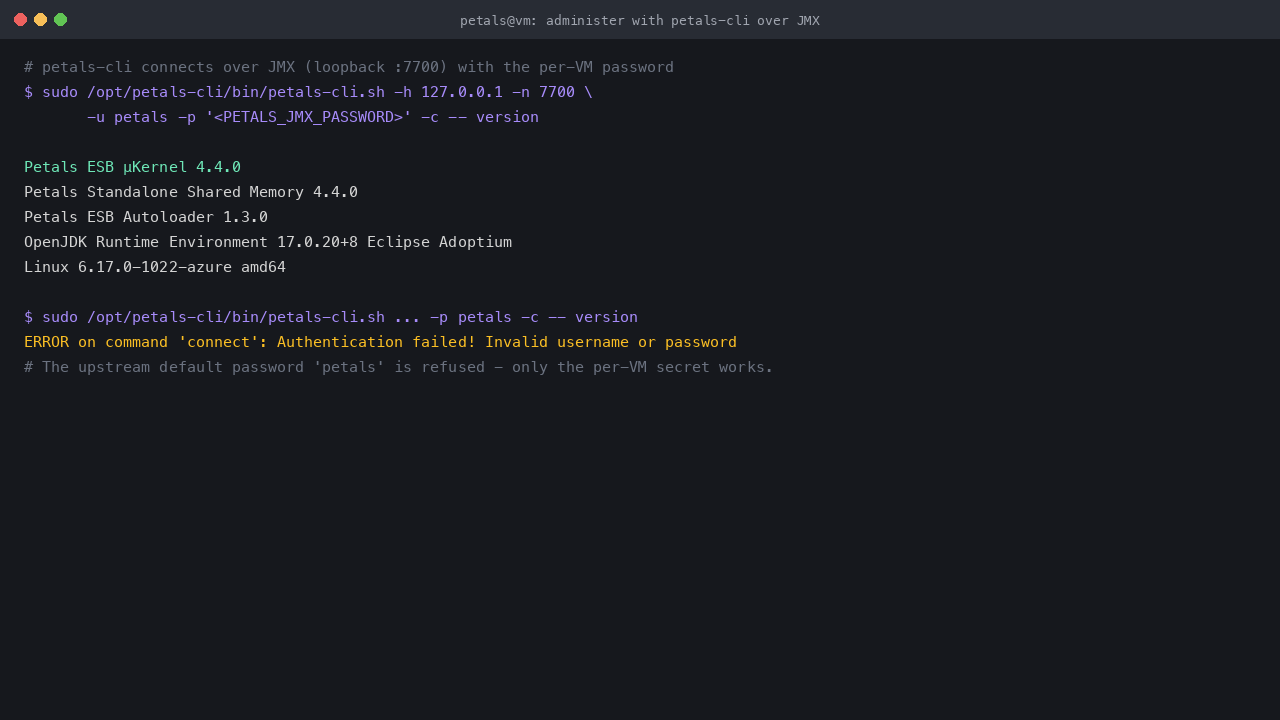Click the yellow minimize window button

click(x=40, y=20)
